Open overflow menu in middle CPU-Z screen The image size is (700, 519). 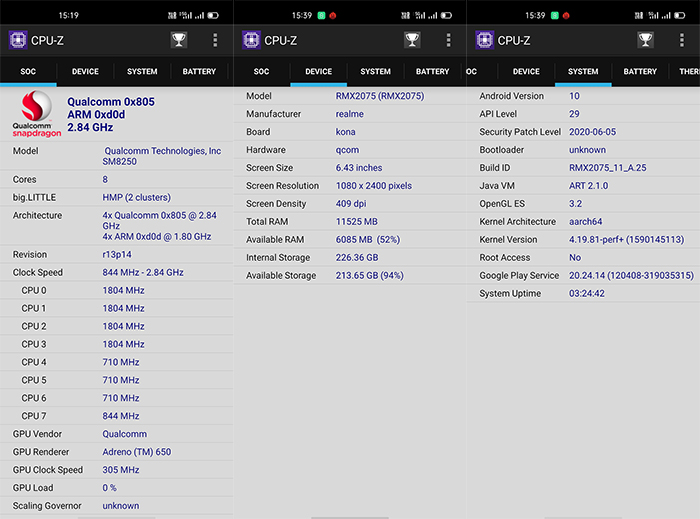click(x=449, y=40)
